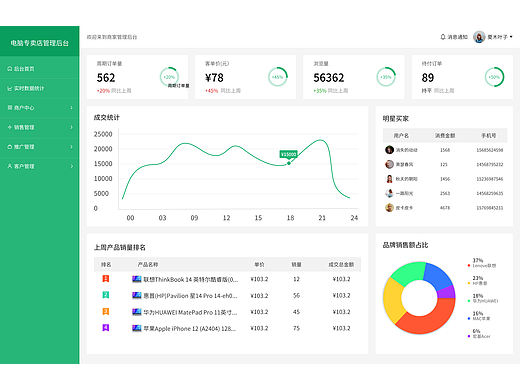Click the 16% MAC legend entry
Image resolution: width=520 pixels, height=390 pixels.
point(479,316)
